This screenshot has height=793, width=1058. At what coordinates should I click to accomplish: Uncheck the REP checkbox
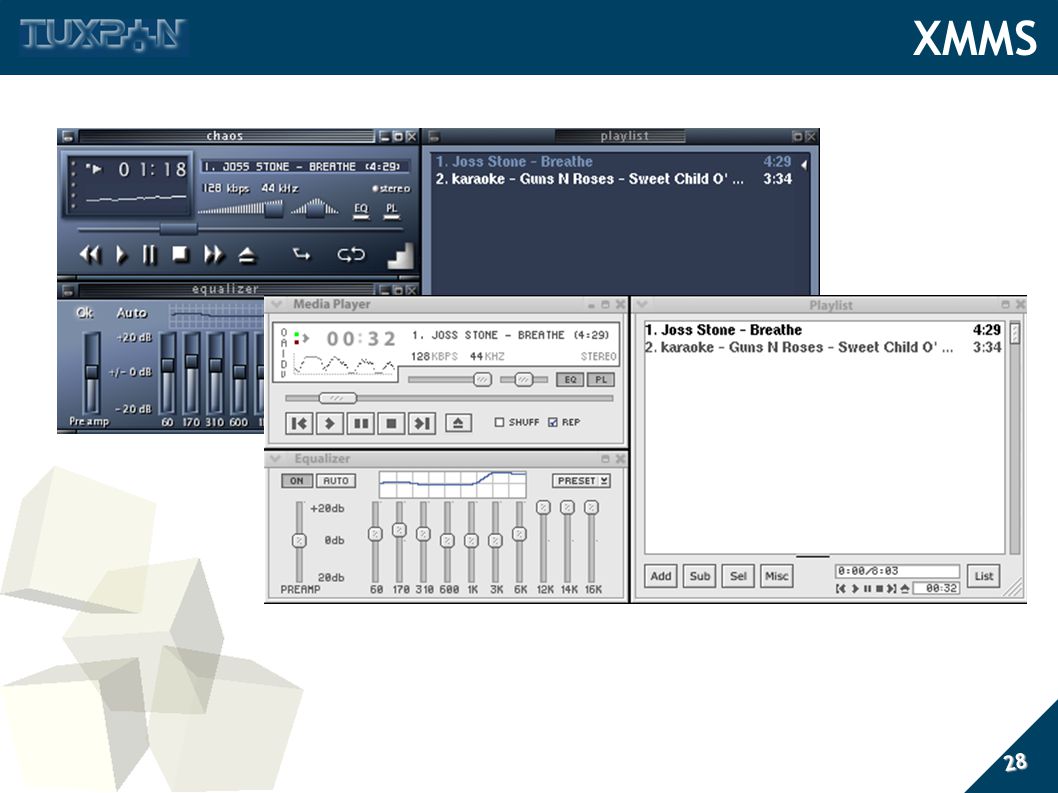(553, 422)
